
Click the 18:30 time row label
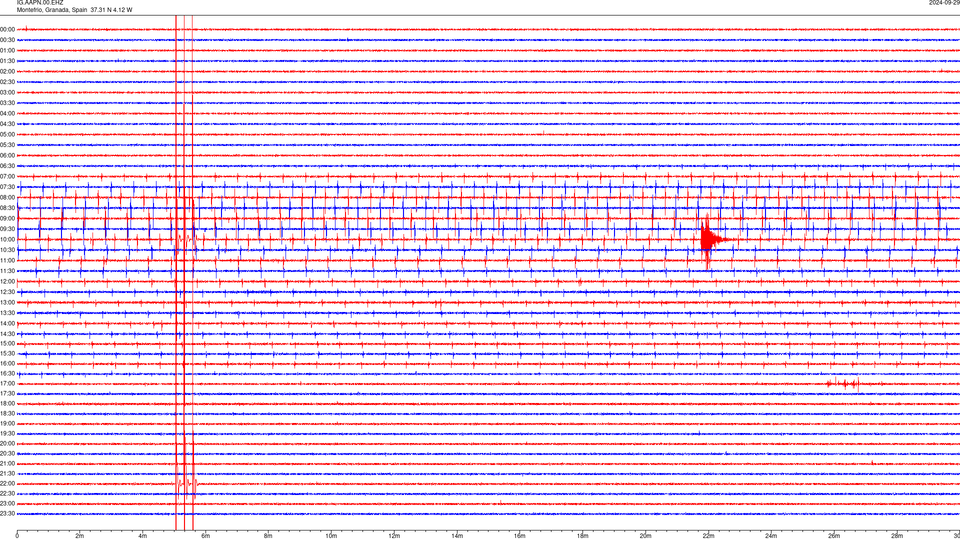[7, 414]
